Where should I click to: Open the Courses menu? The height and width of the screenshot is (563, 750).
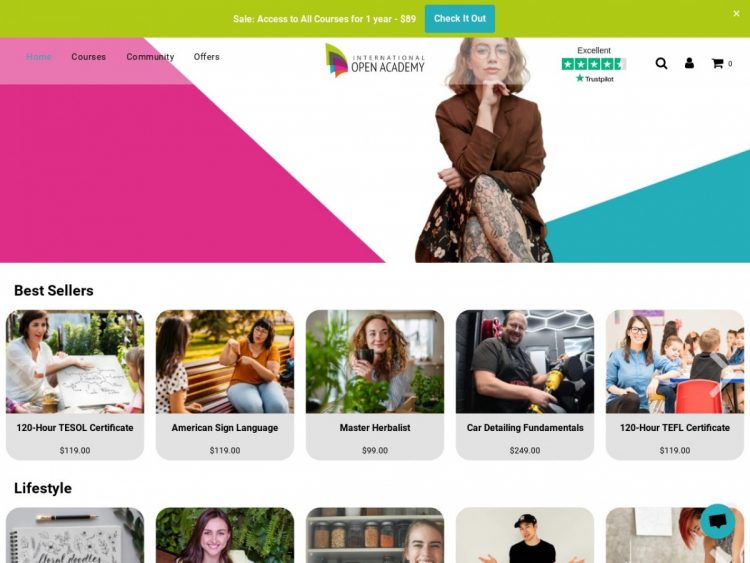pos(88,57)
